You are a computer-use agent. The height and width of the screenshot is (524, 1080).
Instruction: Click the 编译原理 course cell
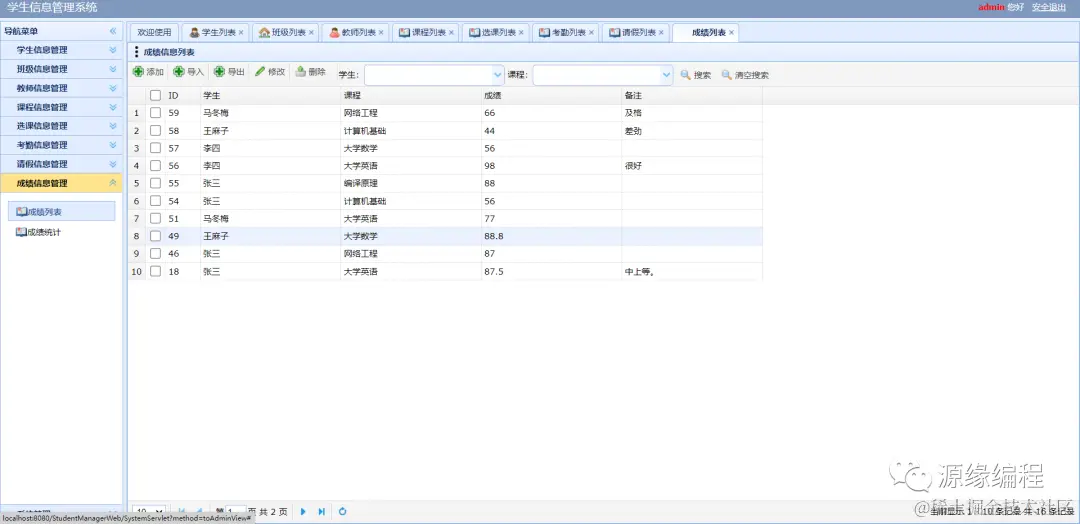pos(411,183)
